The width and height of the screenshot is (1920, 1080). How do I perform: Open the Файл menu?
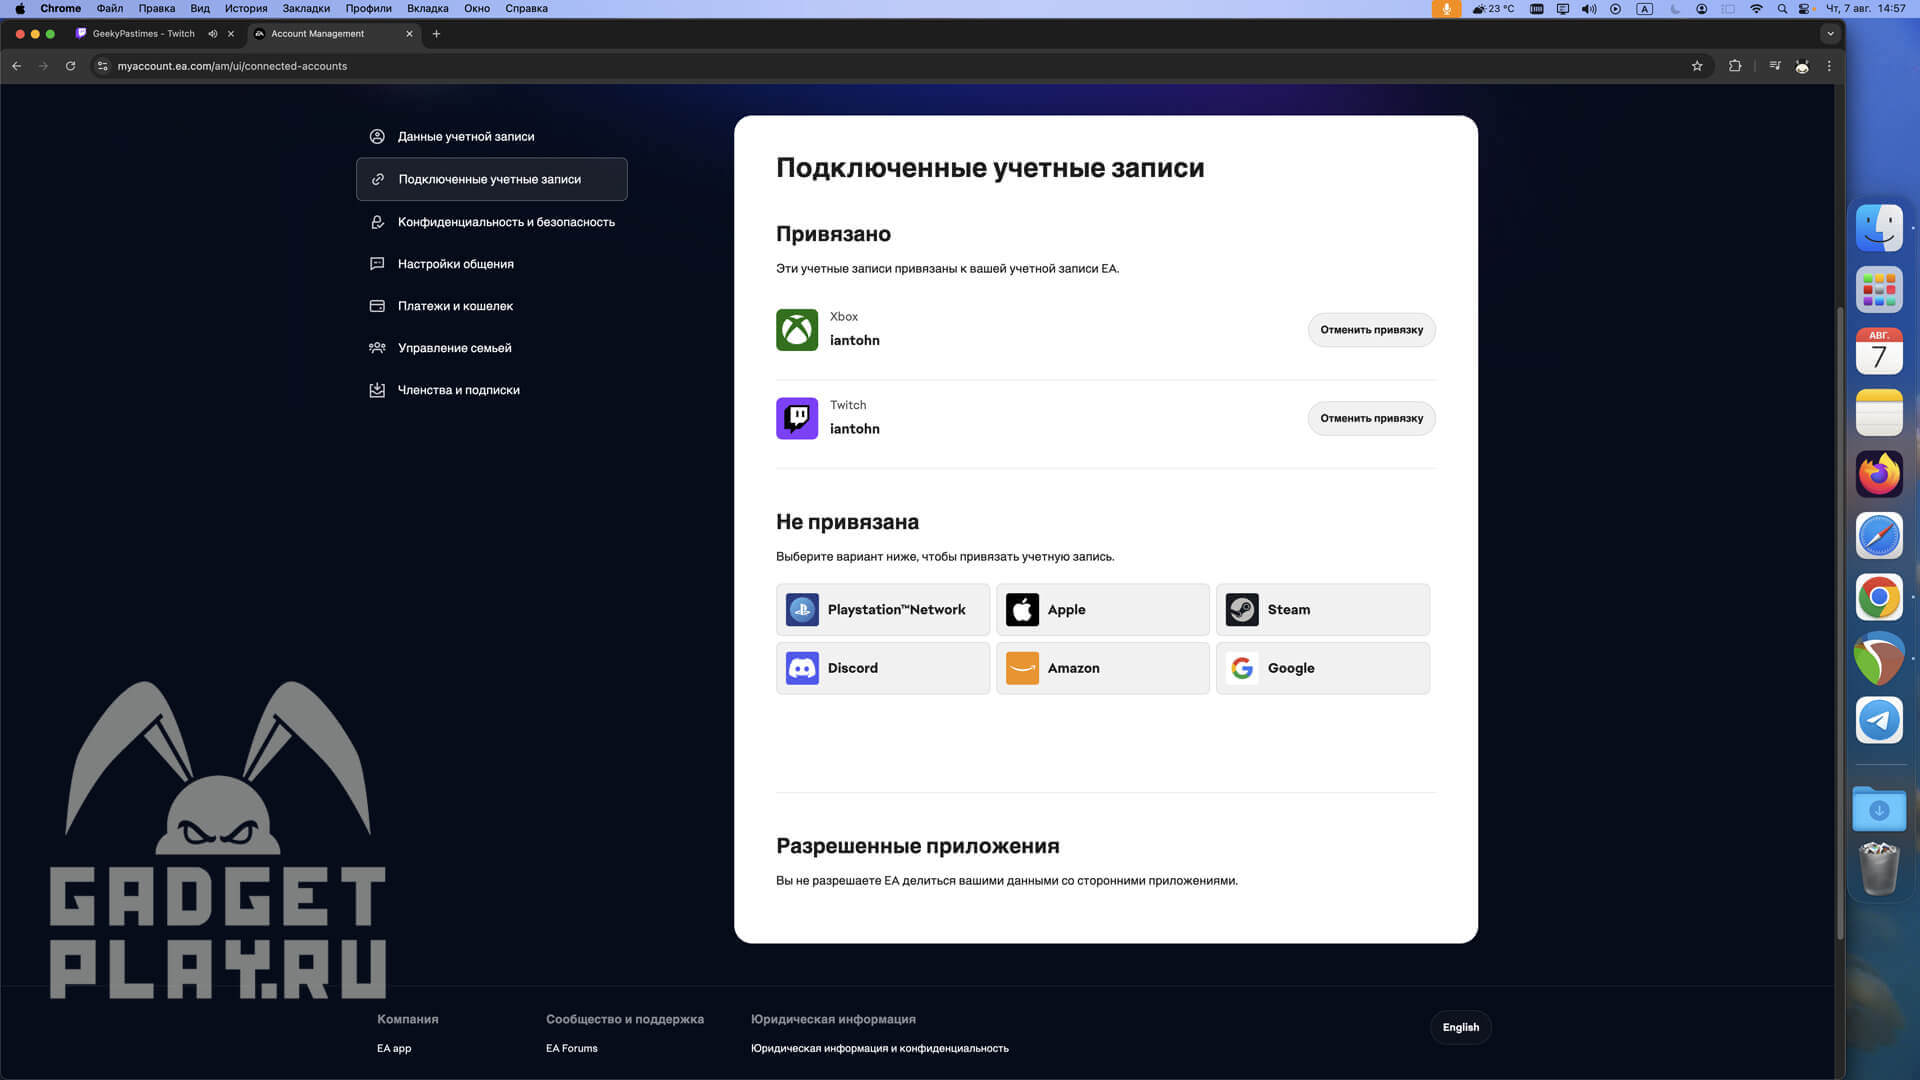coord(110,8)
